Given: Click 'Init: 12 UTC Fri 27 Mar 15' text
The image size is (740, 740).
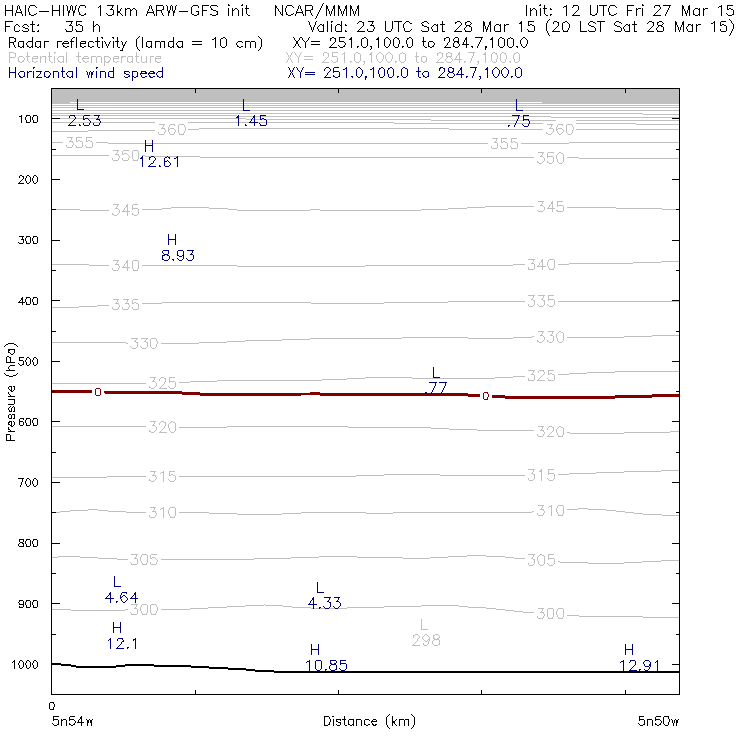Looking at the screenshot, I should pyautogui.click(x=629, y=11).
